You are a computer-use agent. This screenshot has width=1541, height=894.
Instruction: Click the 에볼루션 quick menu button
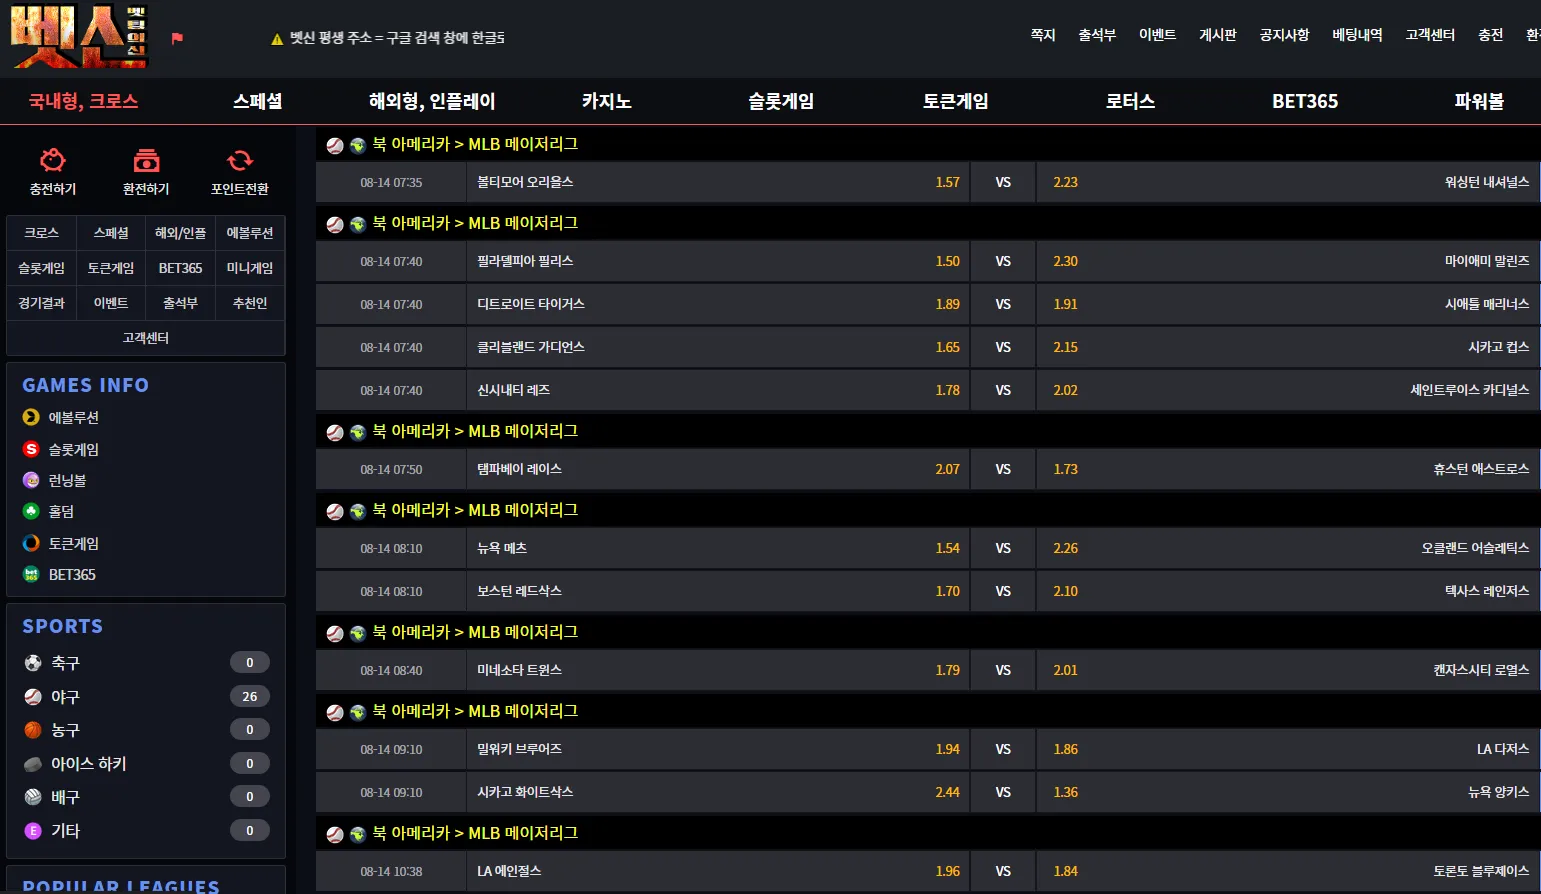pyautogui.click(x=250, y=233)
